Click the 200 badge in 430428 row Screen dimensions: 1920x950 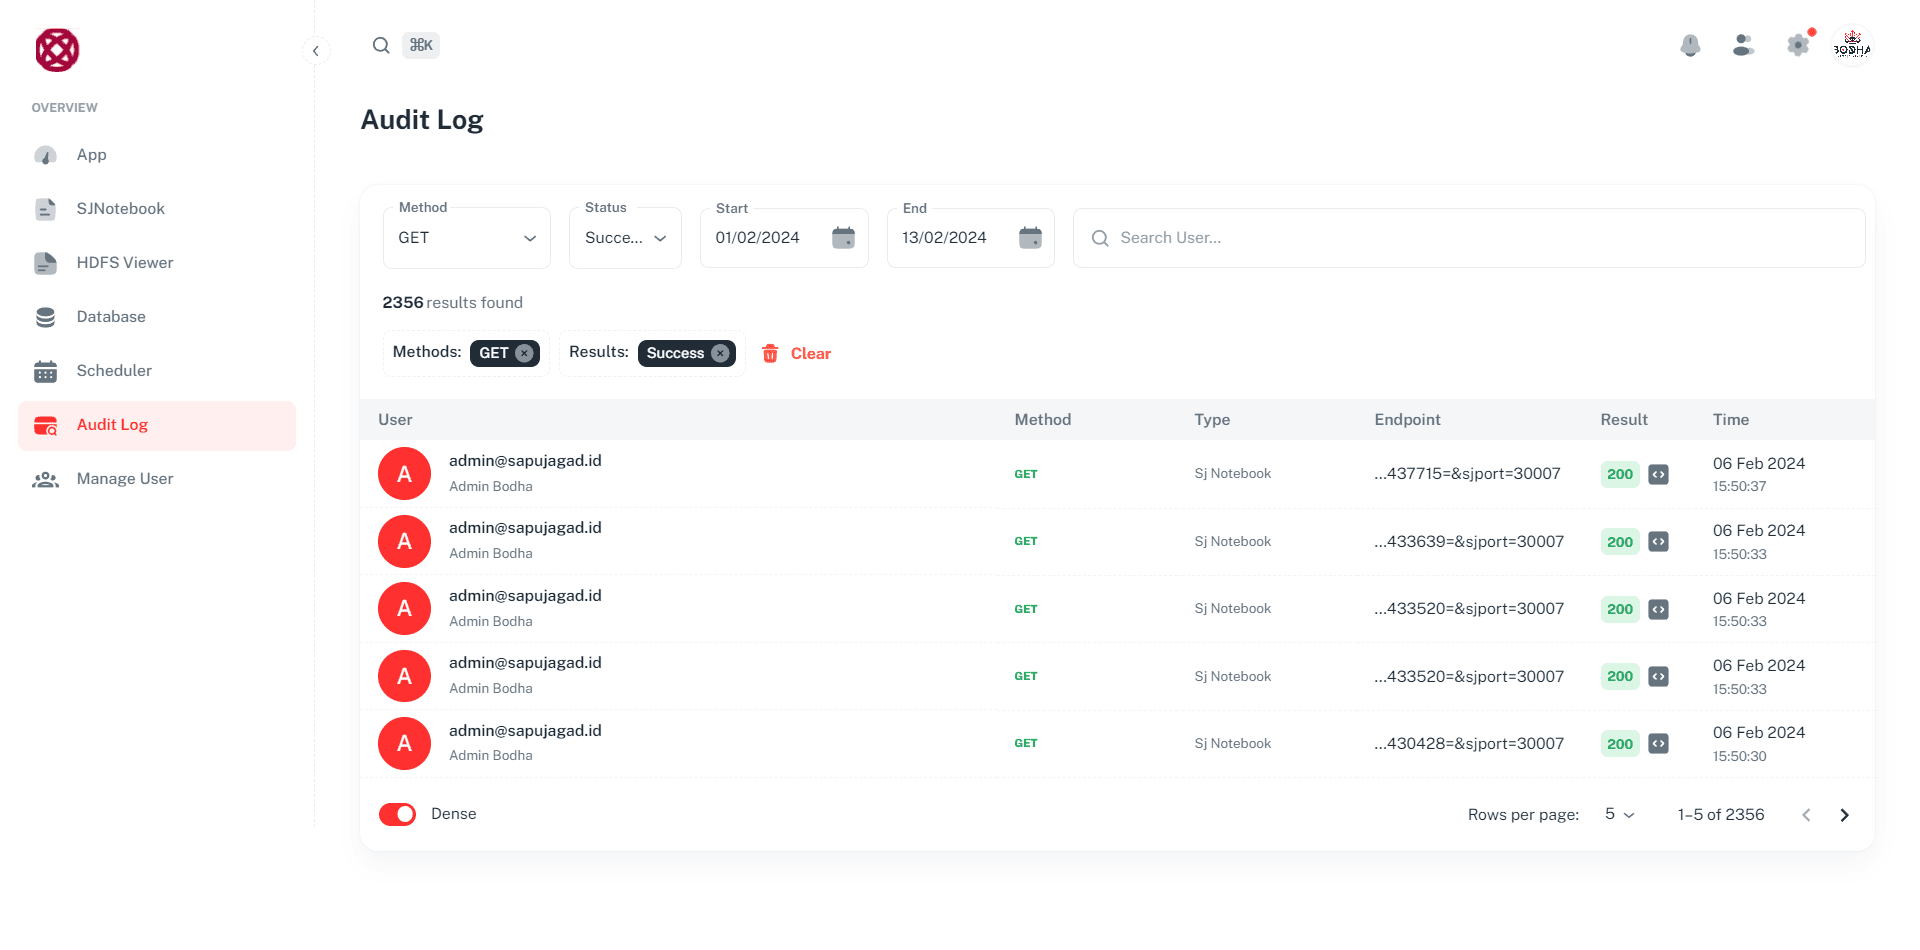(x=1620, y=744)
